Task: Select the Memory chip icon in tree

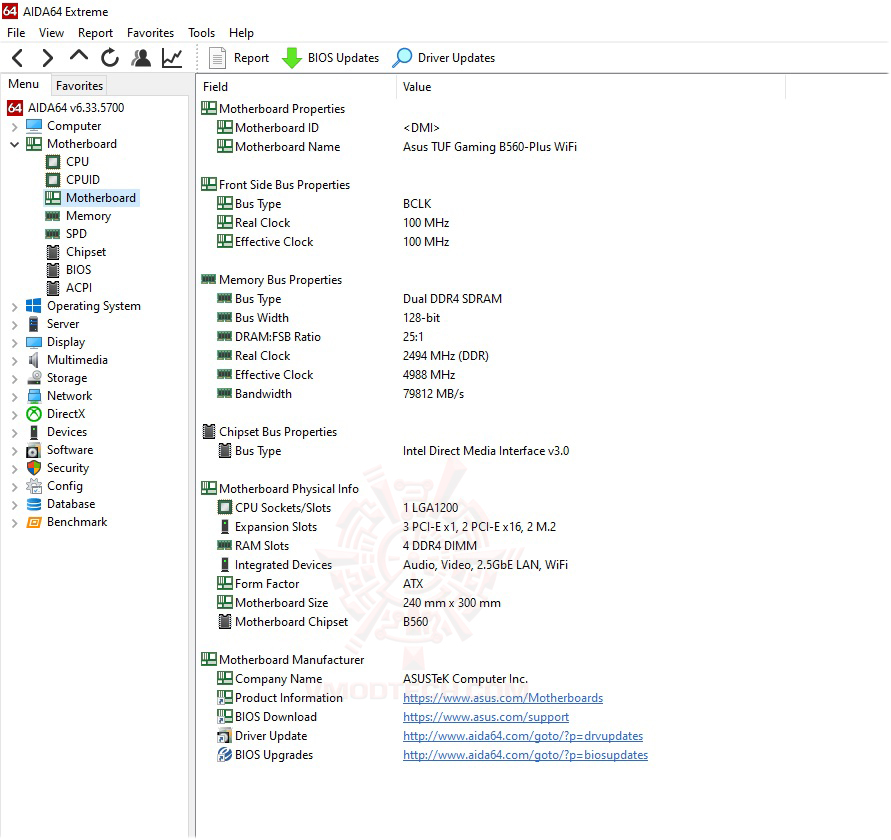Action: tap(53, 216)
